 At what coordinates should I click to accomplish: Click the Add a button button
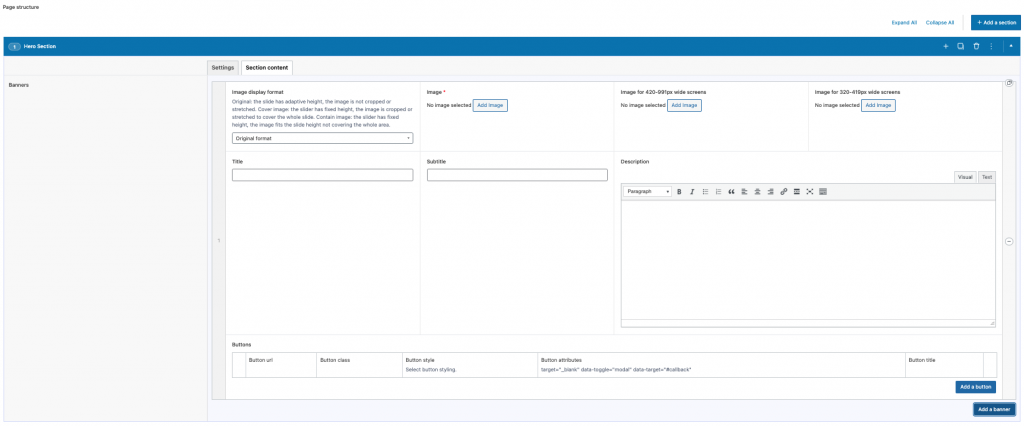coord(976,387)
